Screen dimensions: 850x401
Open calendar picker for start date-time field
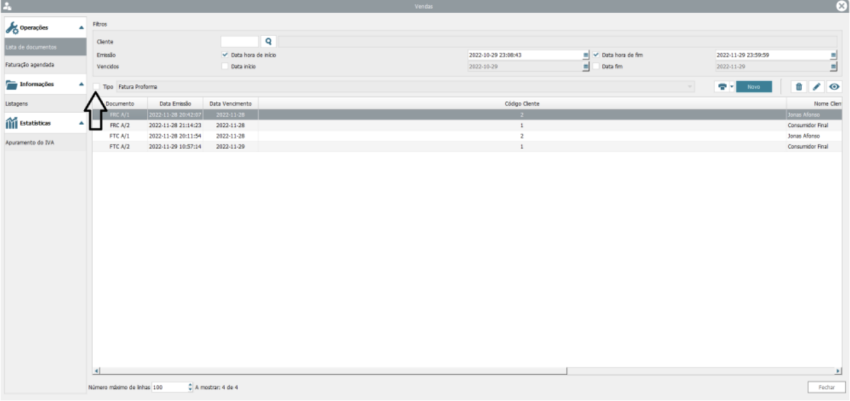(x=586, y=55)
